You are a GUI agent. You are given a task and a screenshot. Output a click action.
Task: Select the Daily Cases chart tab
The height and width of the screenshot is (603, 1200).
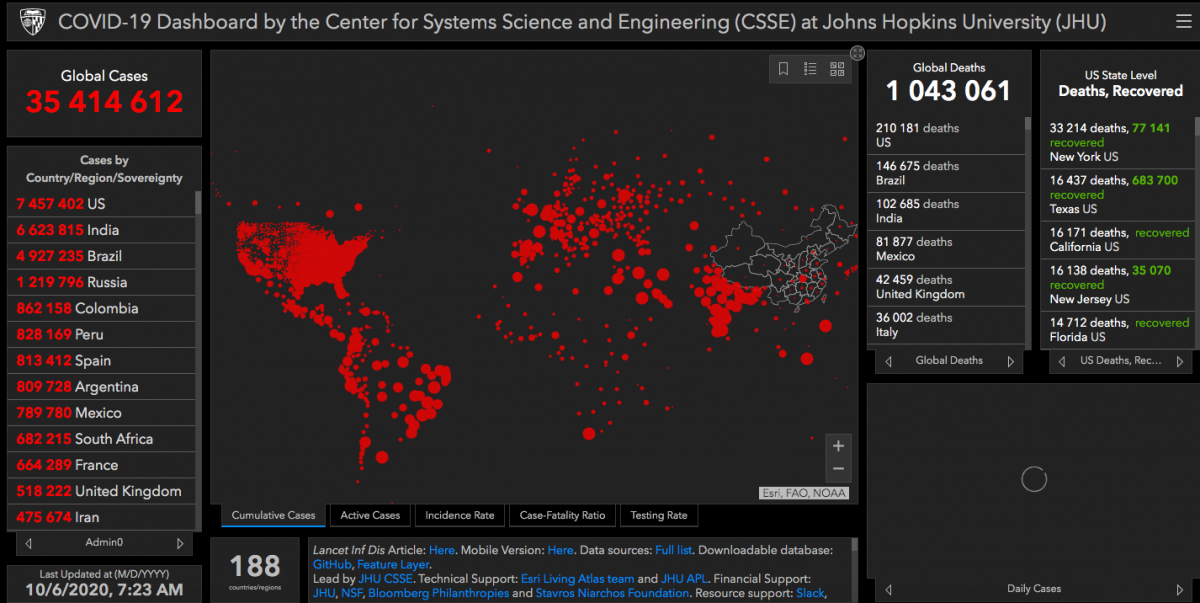click(1033, 589)
